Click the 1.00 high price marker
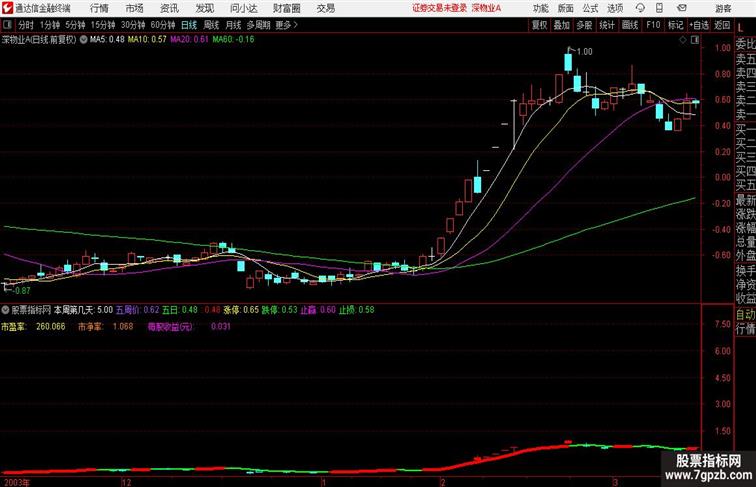Image resolution: width=756 pixels, height=487 pixels. tap(585, 52)
